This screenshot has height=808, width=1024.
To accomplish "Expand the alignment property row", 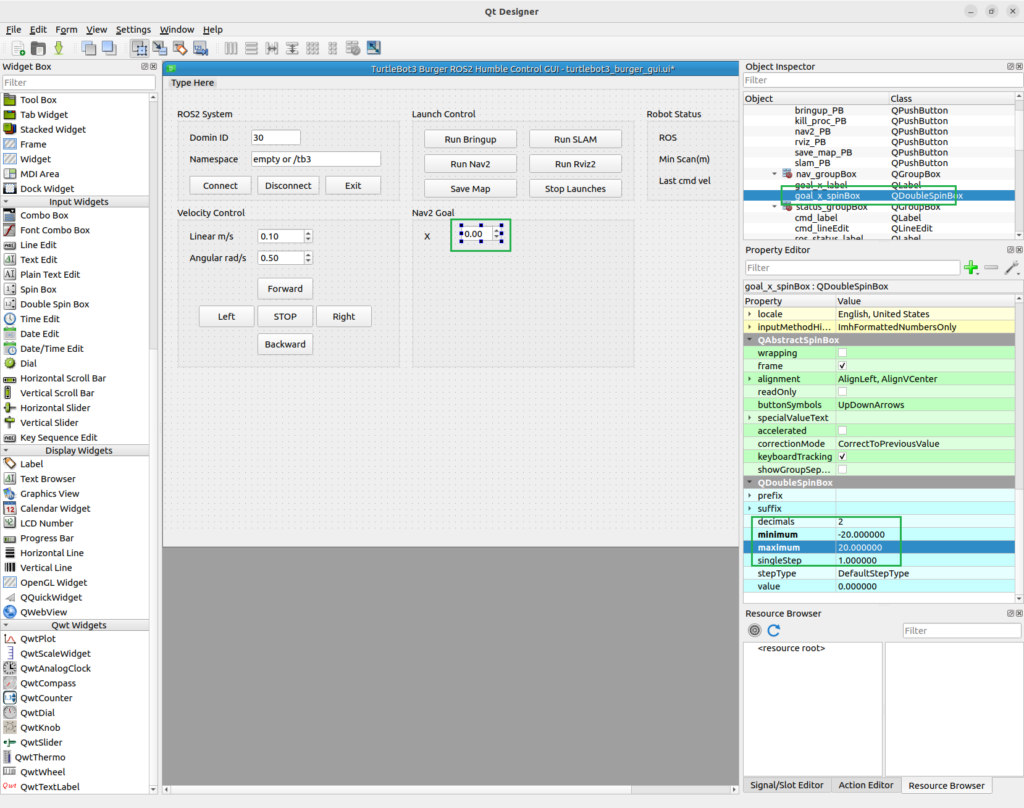I will 750,379.
